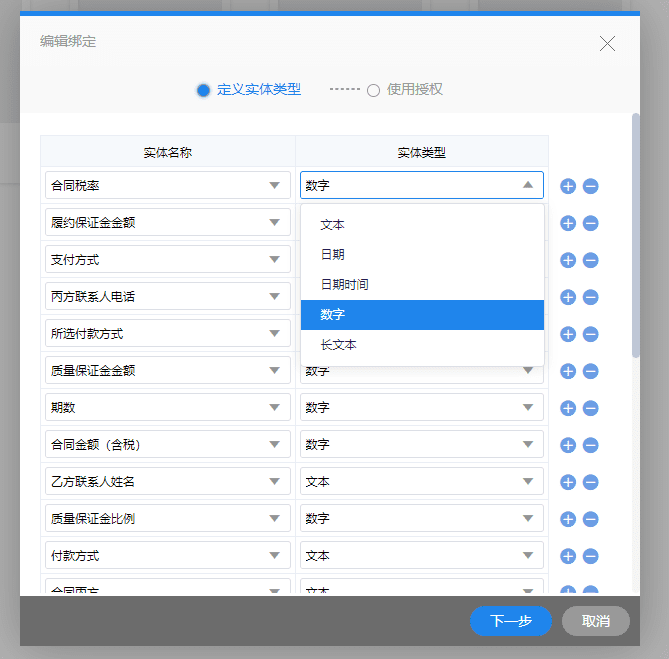Add a row after 丙方联系人电话
669x659 pixels.
[568, 297]
